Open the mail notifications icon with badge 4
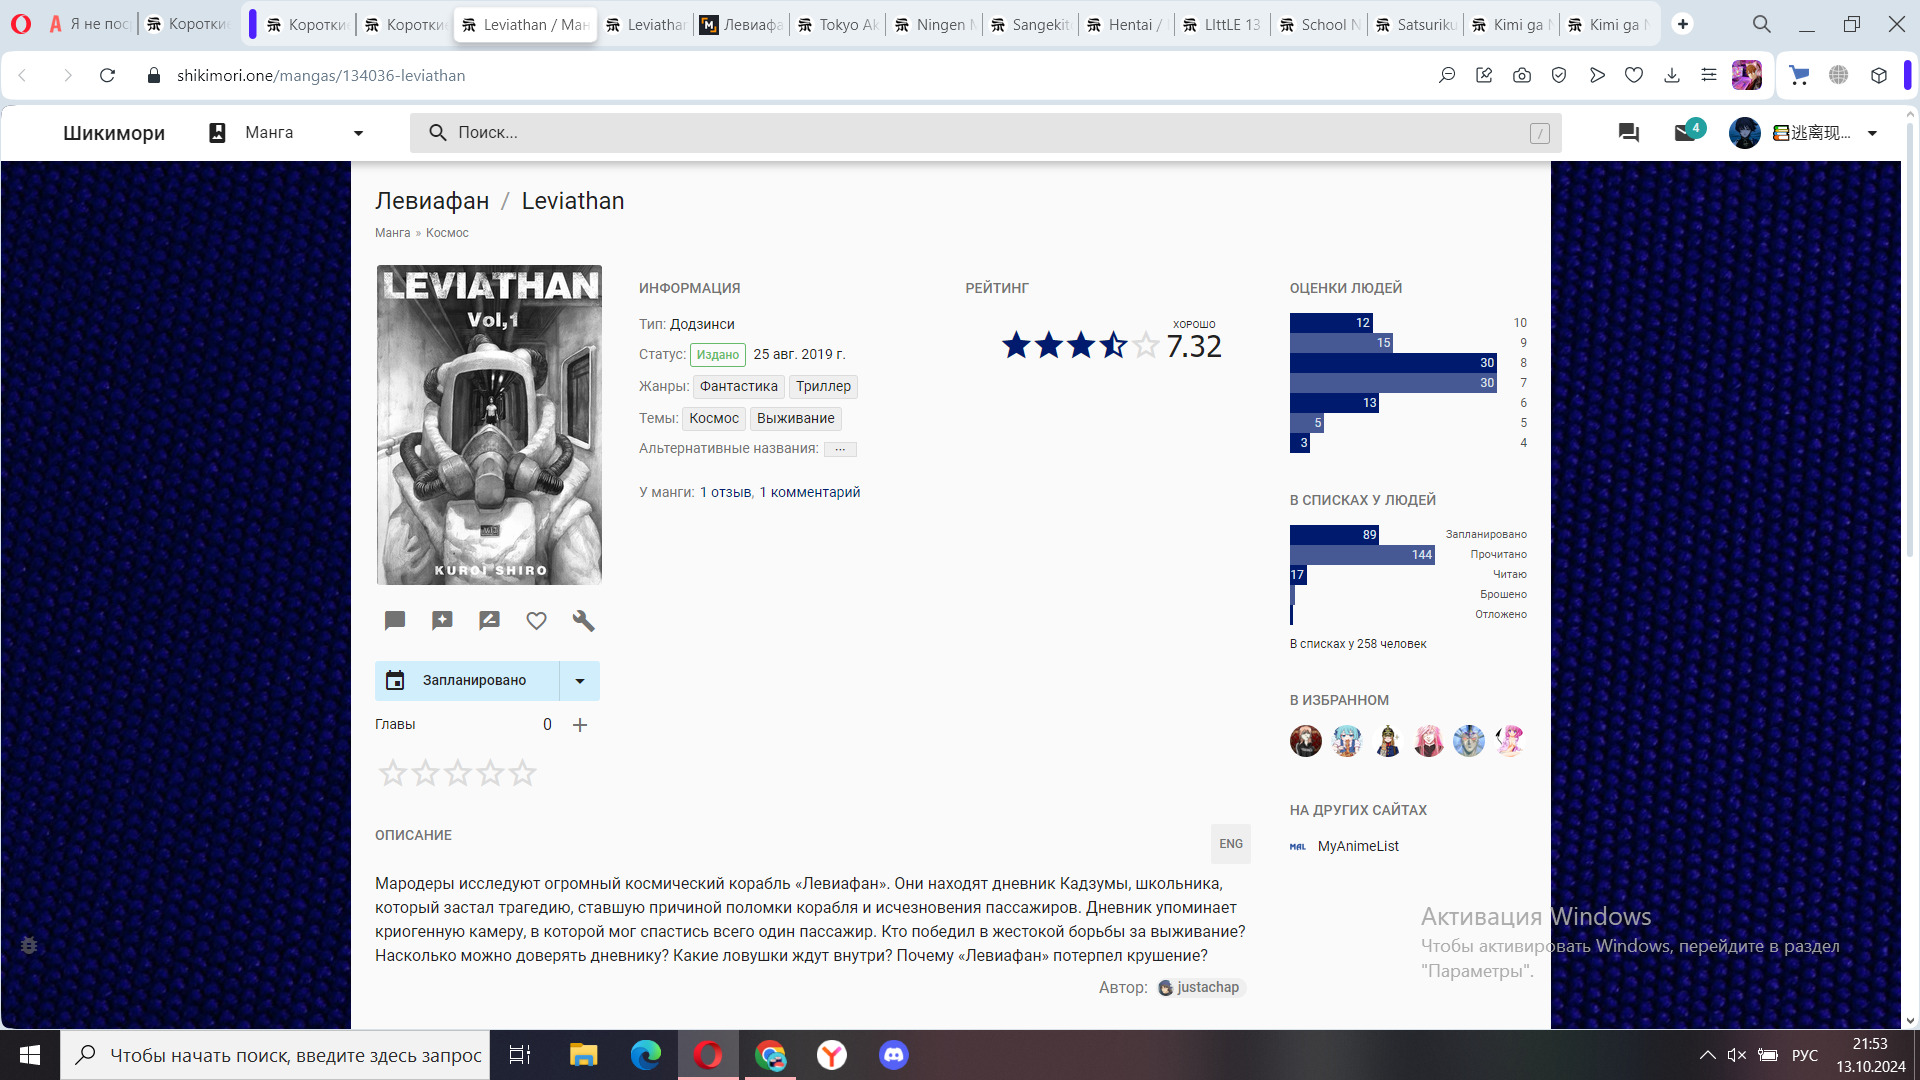Viewport: 1920px width, 1080px height. 1685,132
